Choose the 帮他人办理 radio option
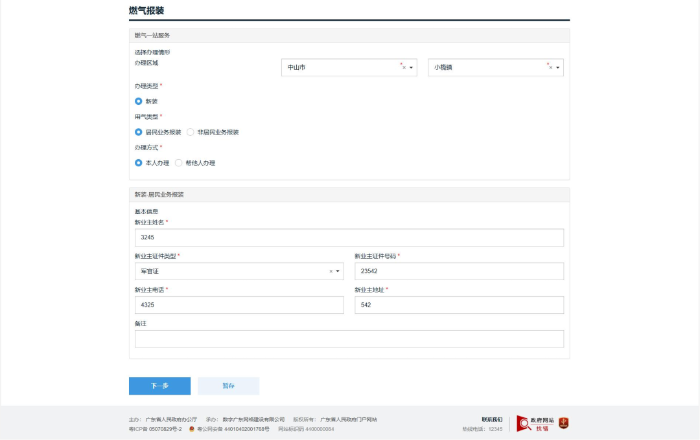The width and height of the screenshot is (700, 440). coord(178,162)
